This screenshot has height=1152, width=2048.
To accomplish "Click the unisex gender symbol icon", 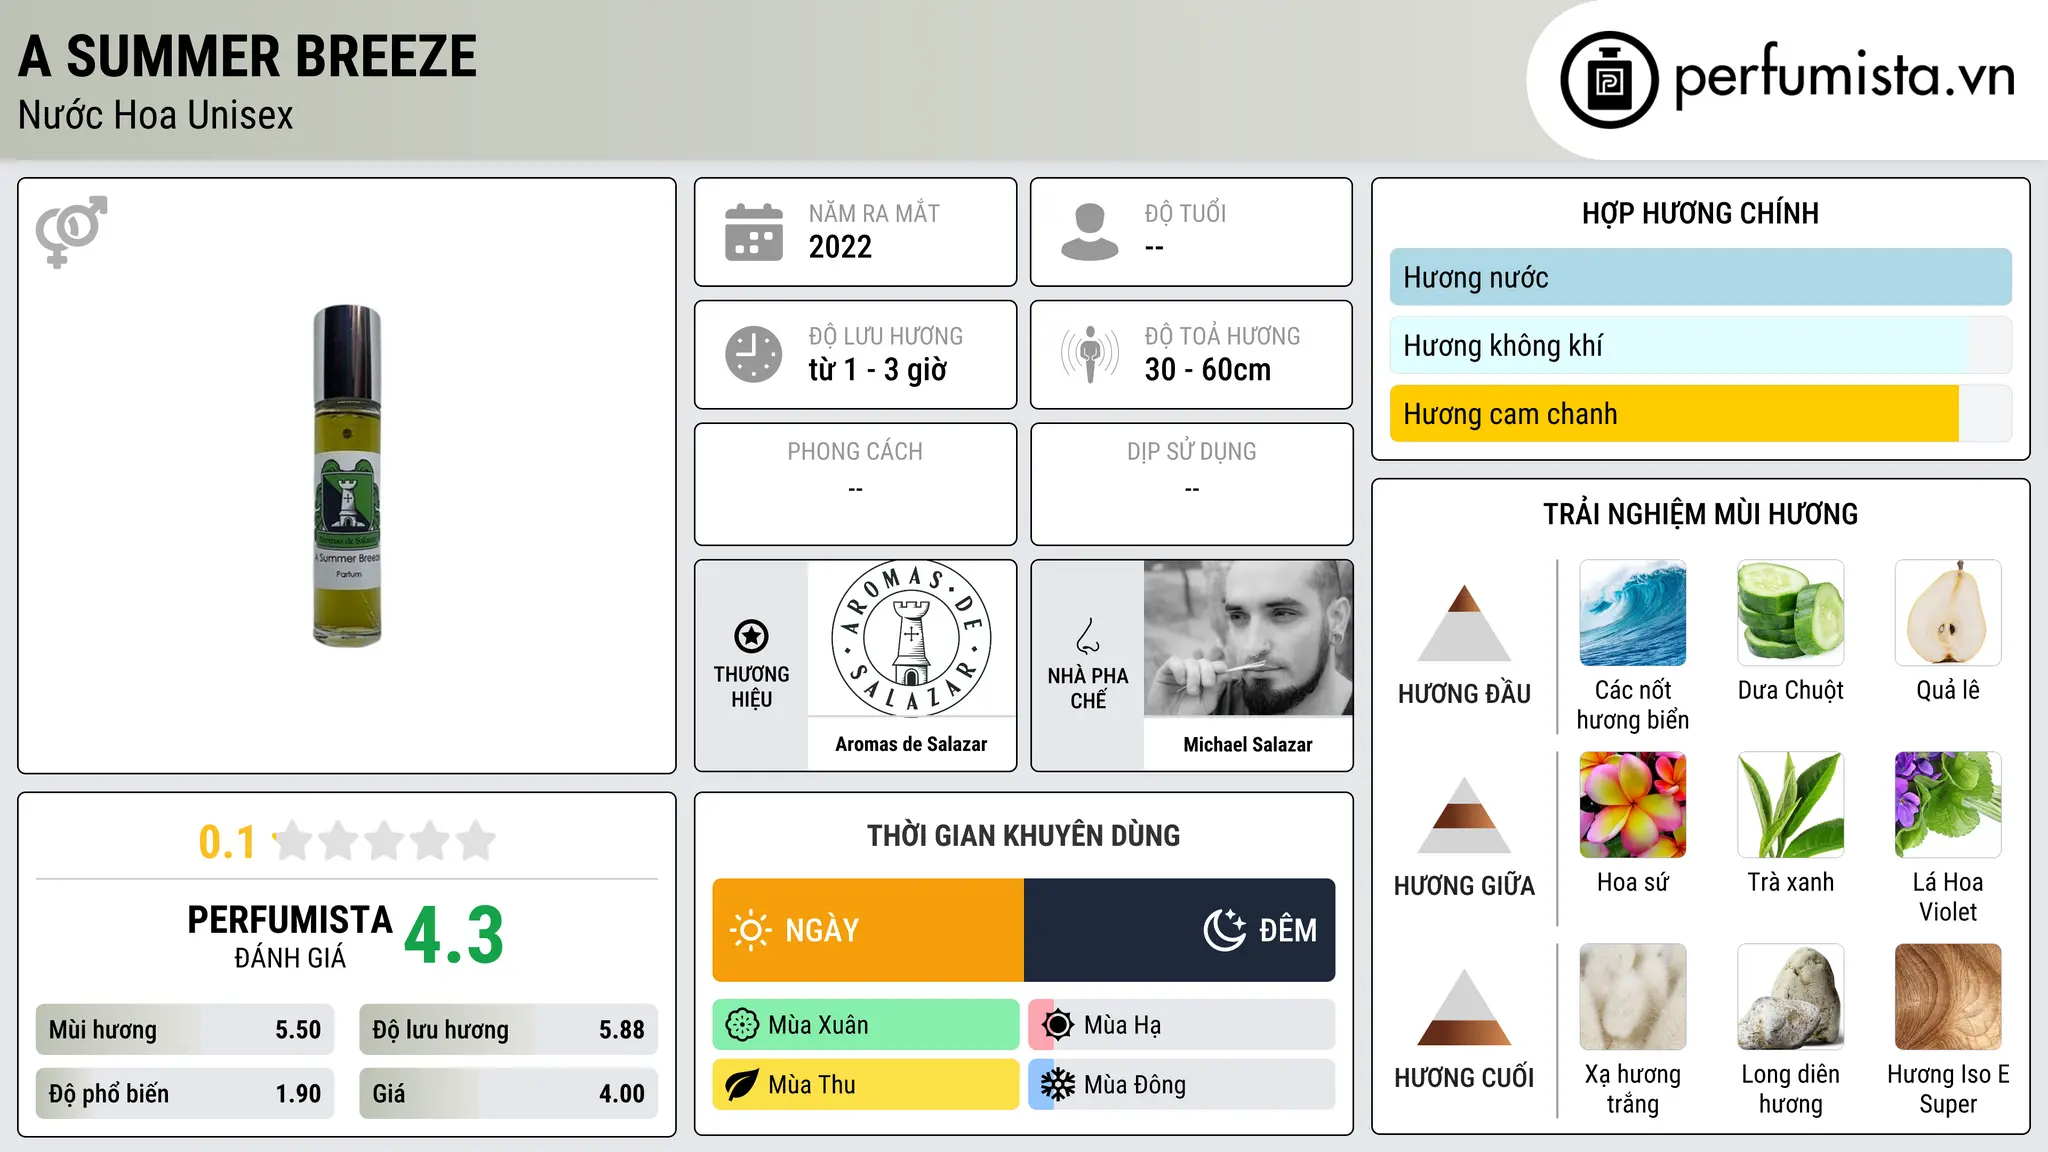I will click(71, 231).
